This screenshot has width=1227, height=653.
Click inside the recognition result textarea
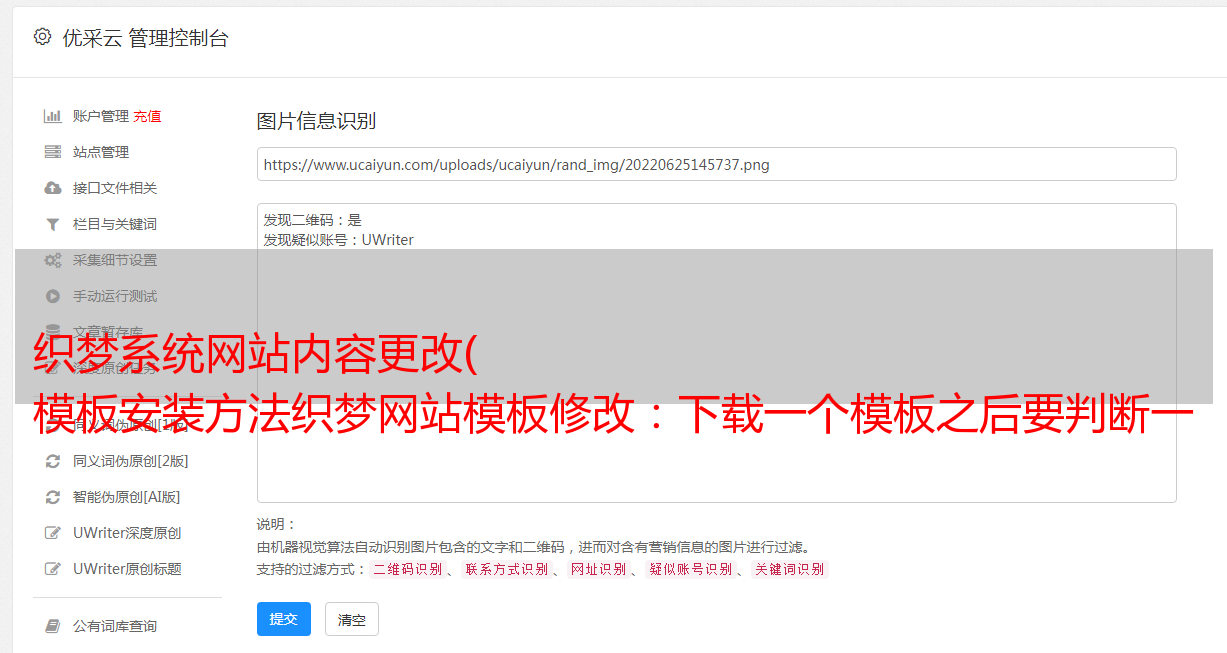coord(716,352)
